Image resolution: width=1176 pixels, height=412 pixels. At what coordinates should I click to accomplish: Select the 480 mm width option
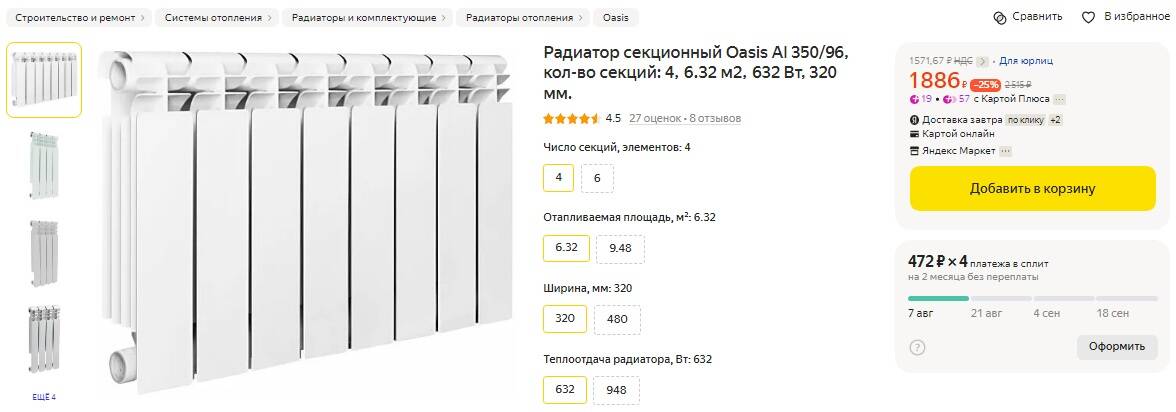617,319
